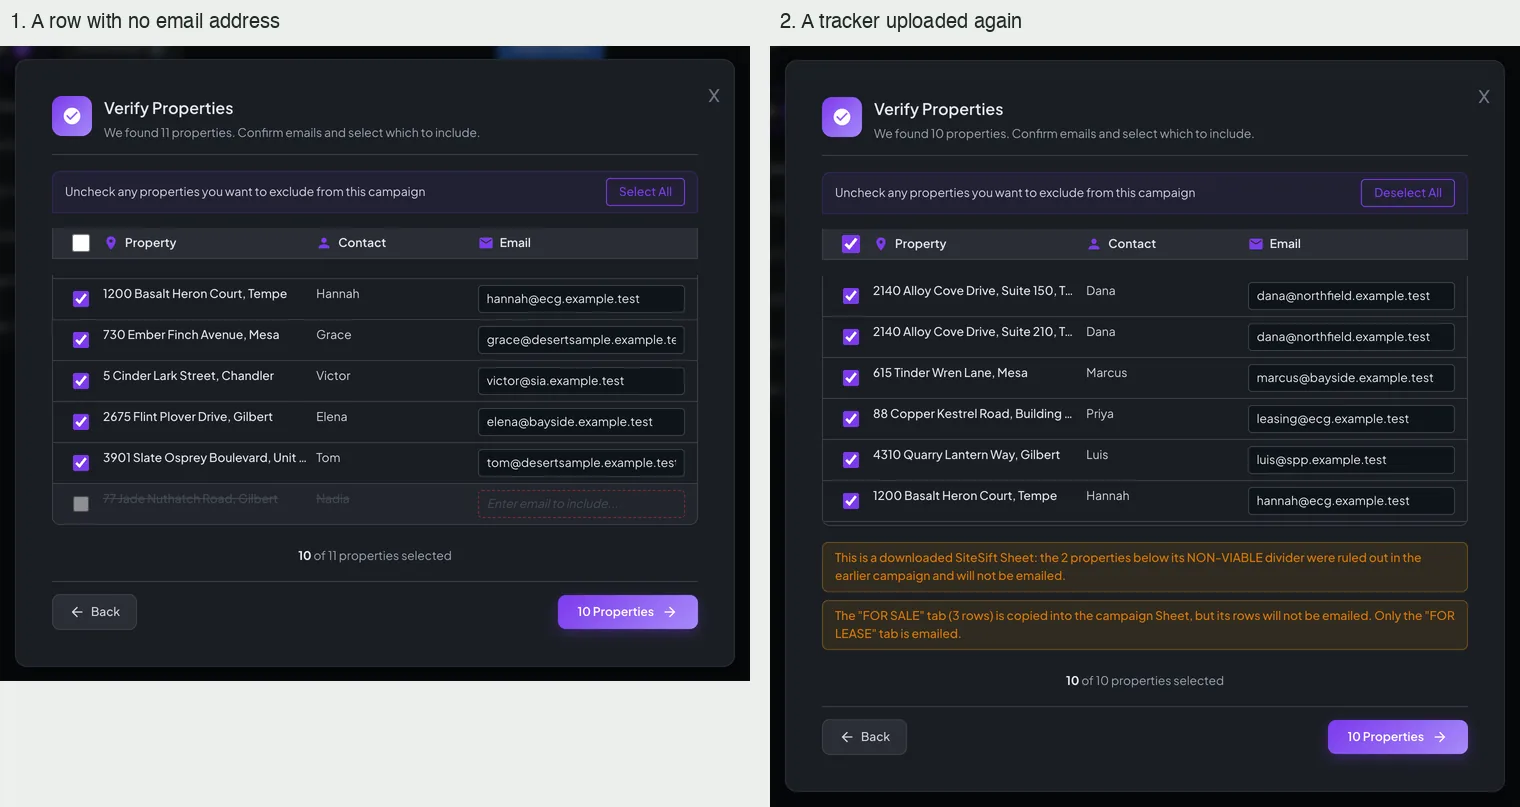
Task: Click the NON-VIABLE divider warning banner
Action: click(x=1145, y=567)
